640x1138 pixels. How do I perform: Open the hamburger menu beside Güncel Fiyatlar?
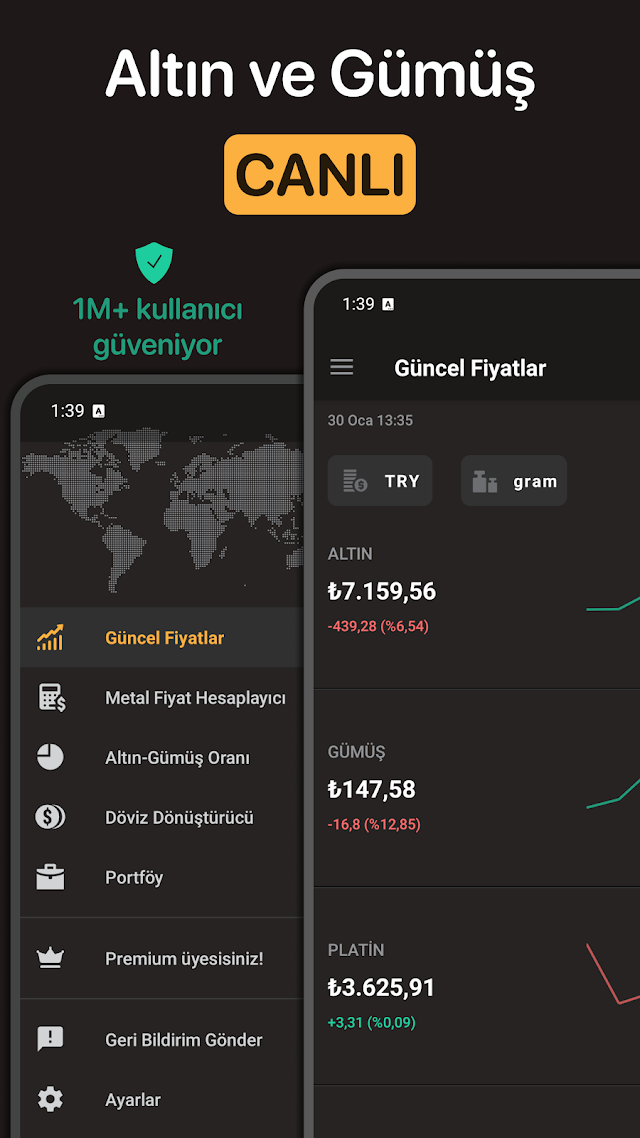point(342,367)
